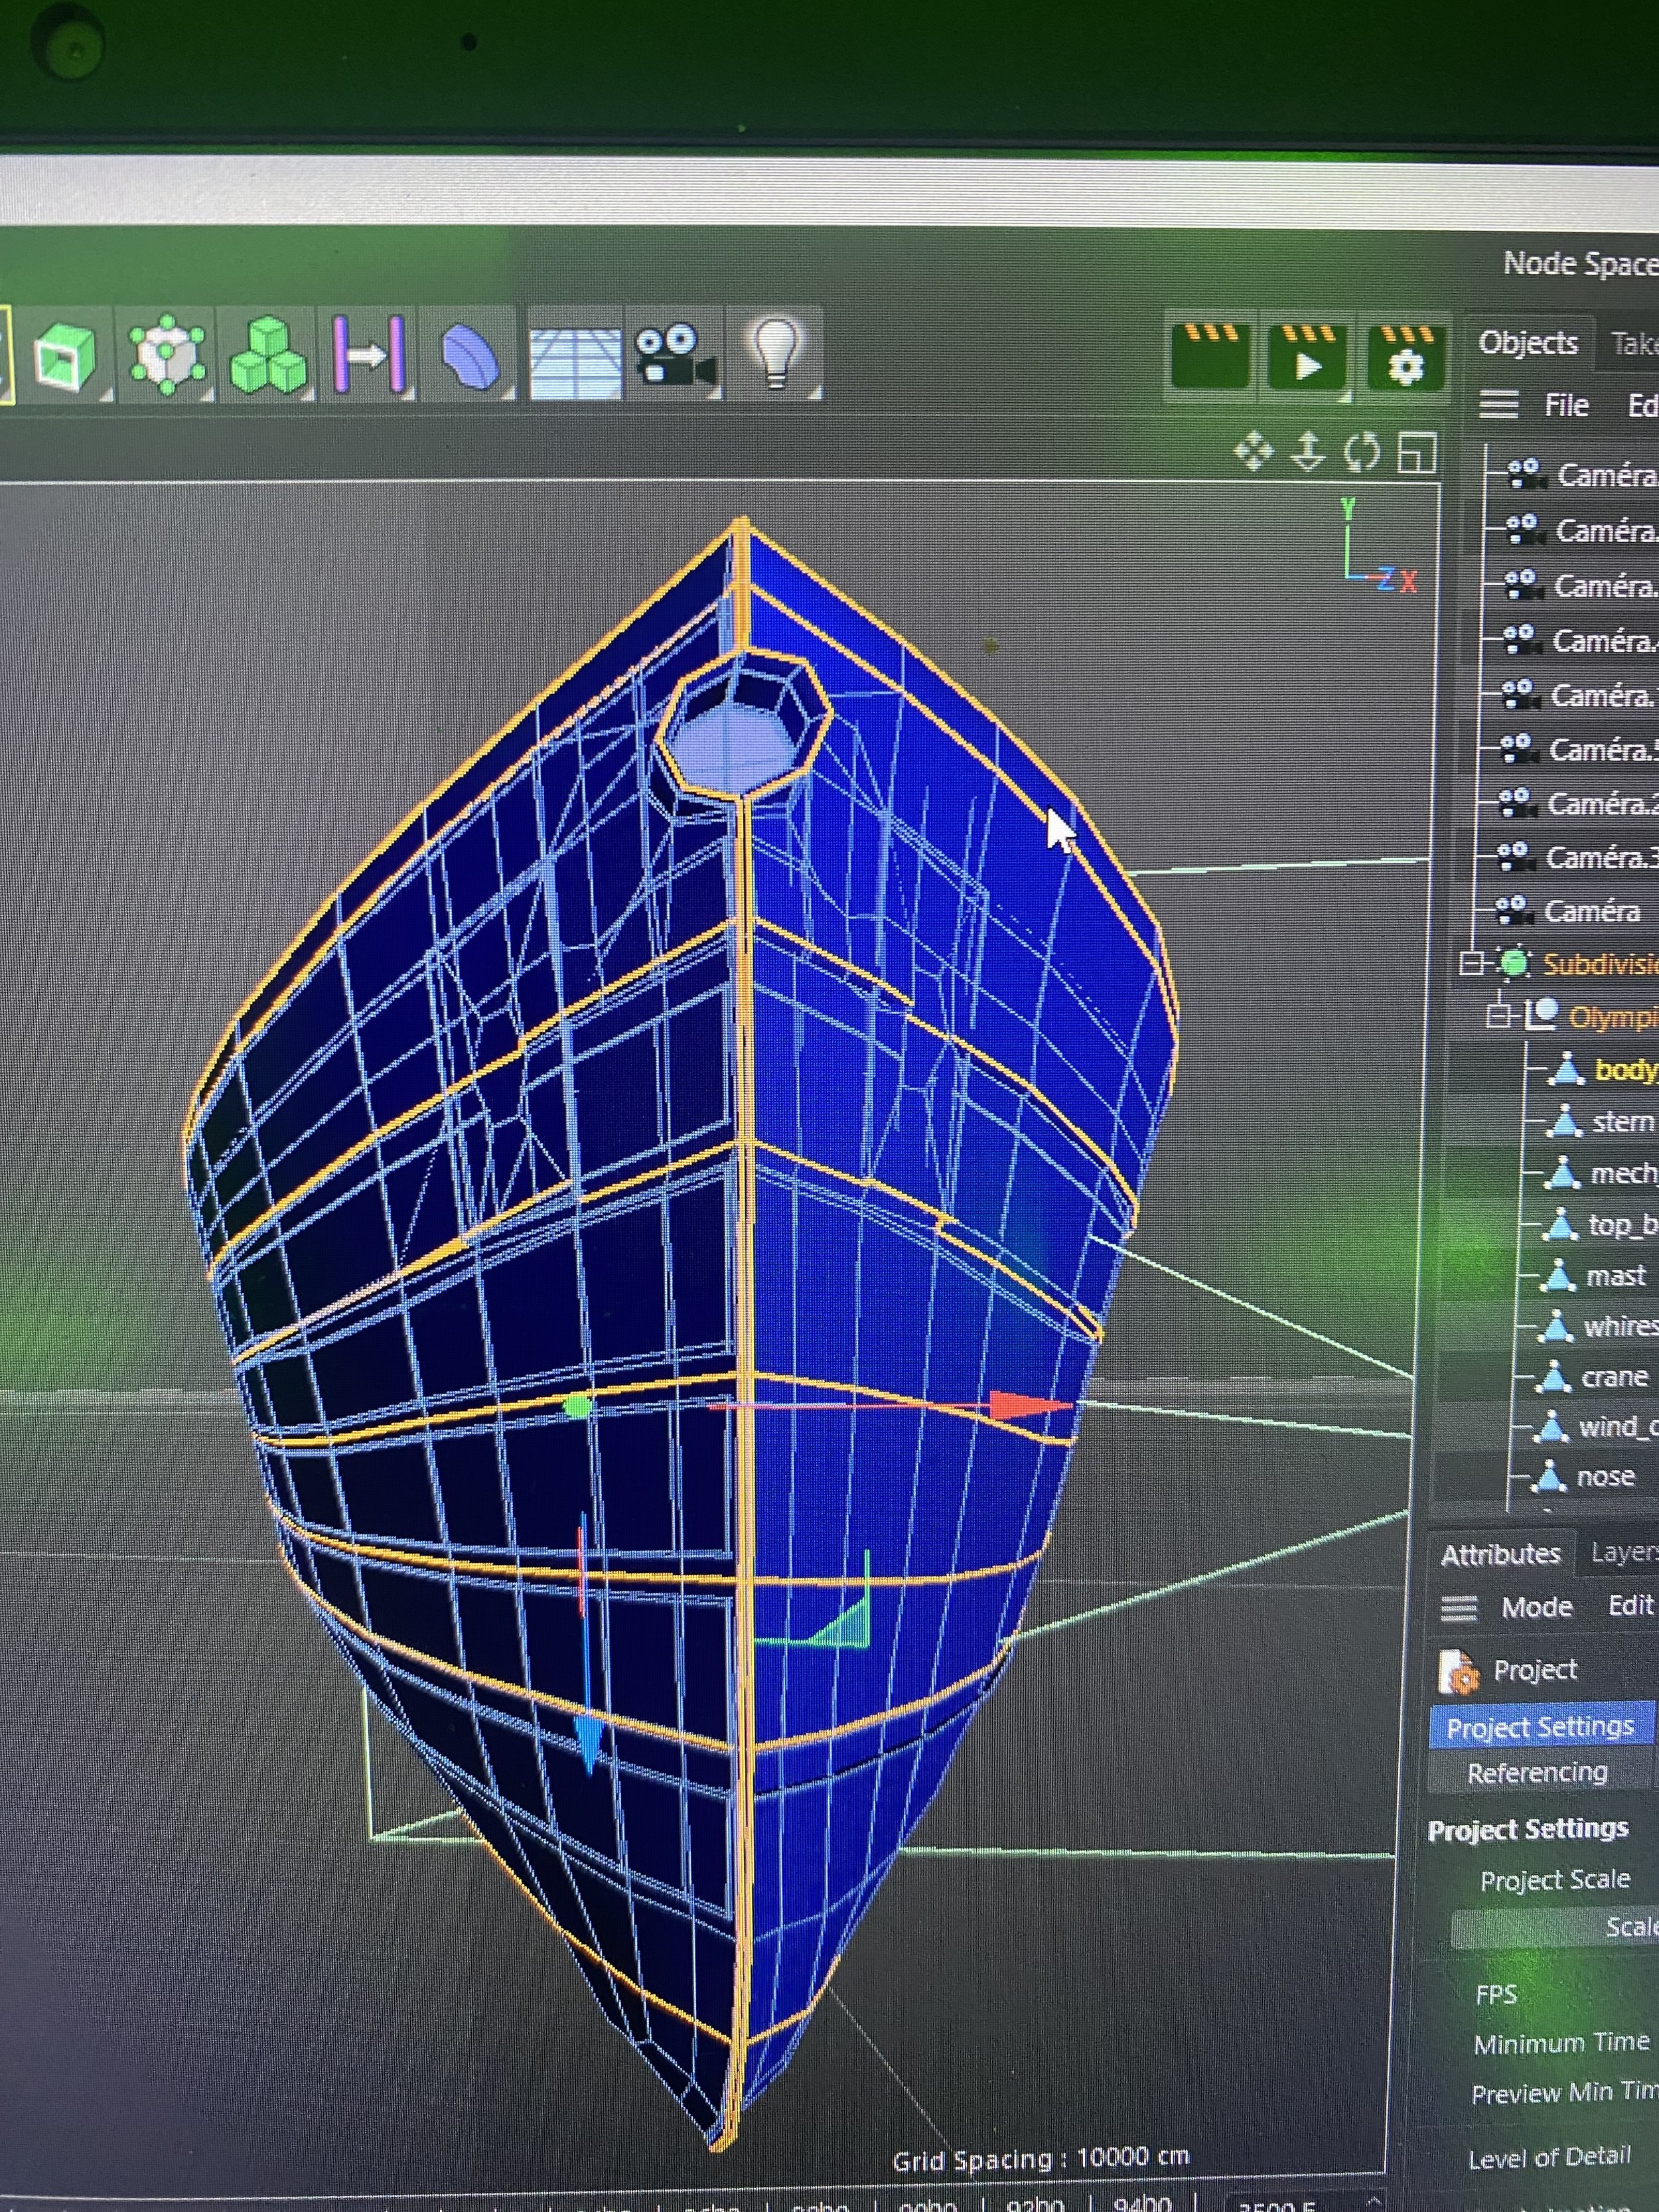Click the Project Scale label

pos(1555,1880)
